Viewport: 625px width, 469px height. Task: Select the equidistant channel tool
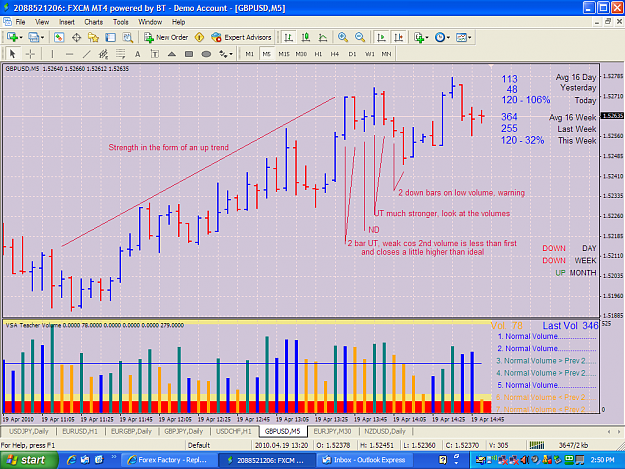point(103,54)
